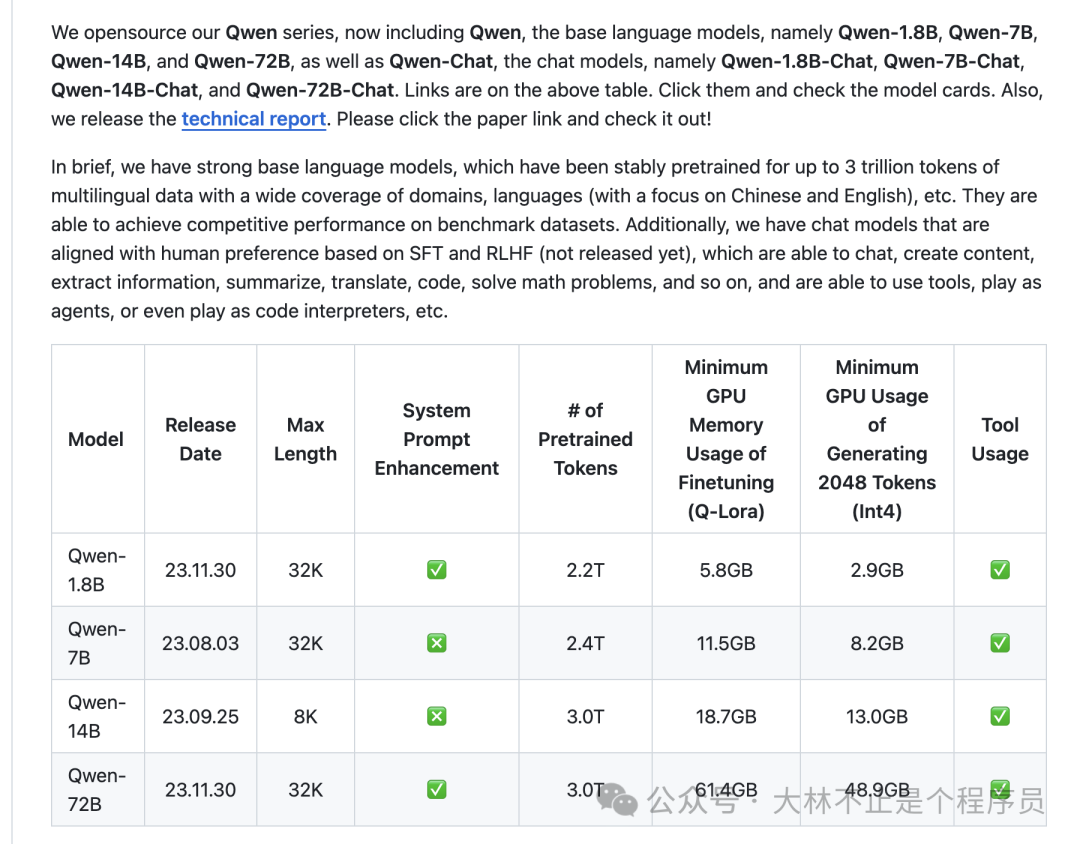Click the System Prompt checkmark in Qwen-1.8B row
Image resolution: width=1080 pixels, height=844 pixels.
pos(437,570)
